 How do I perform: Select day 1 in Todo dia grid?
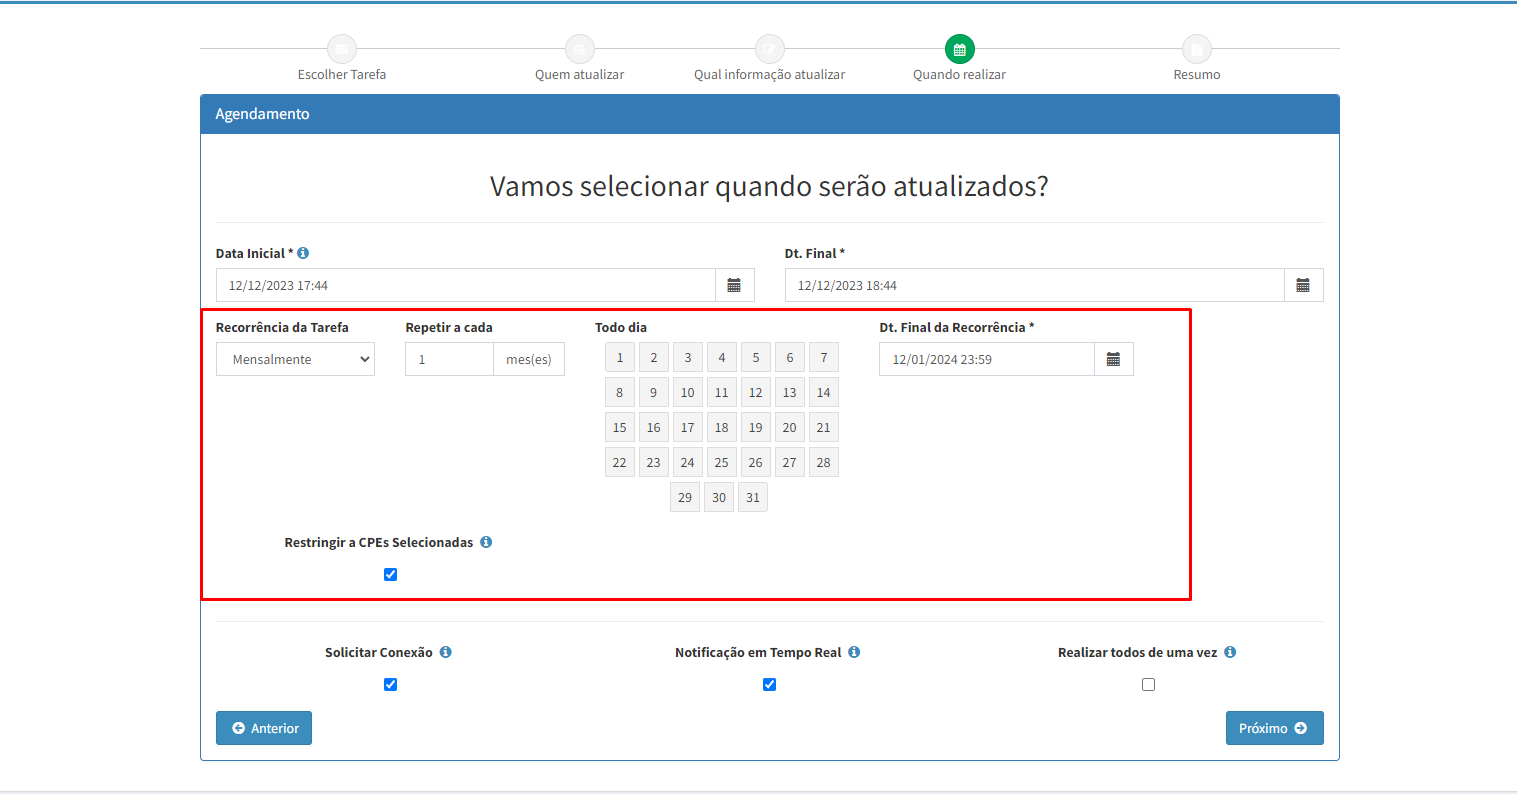(x=620, y=357)
